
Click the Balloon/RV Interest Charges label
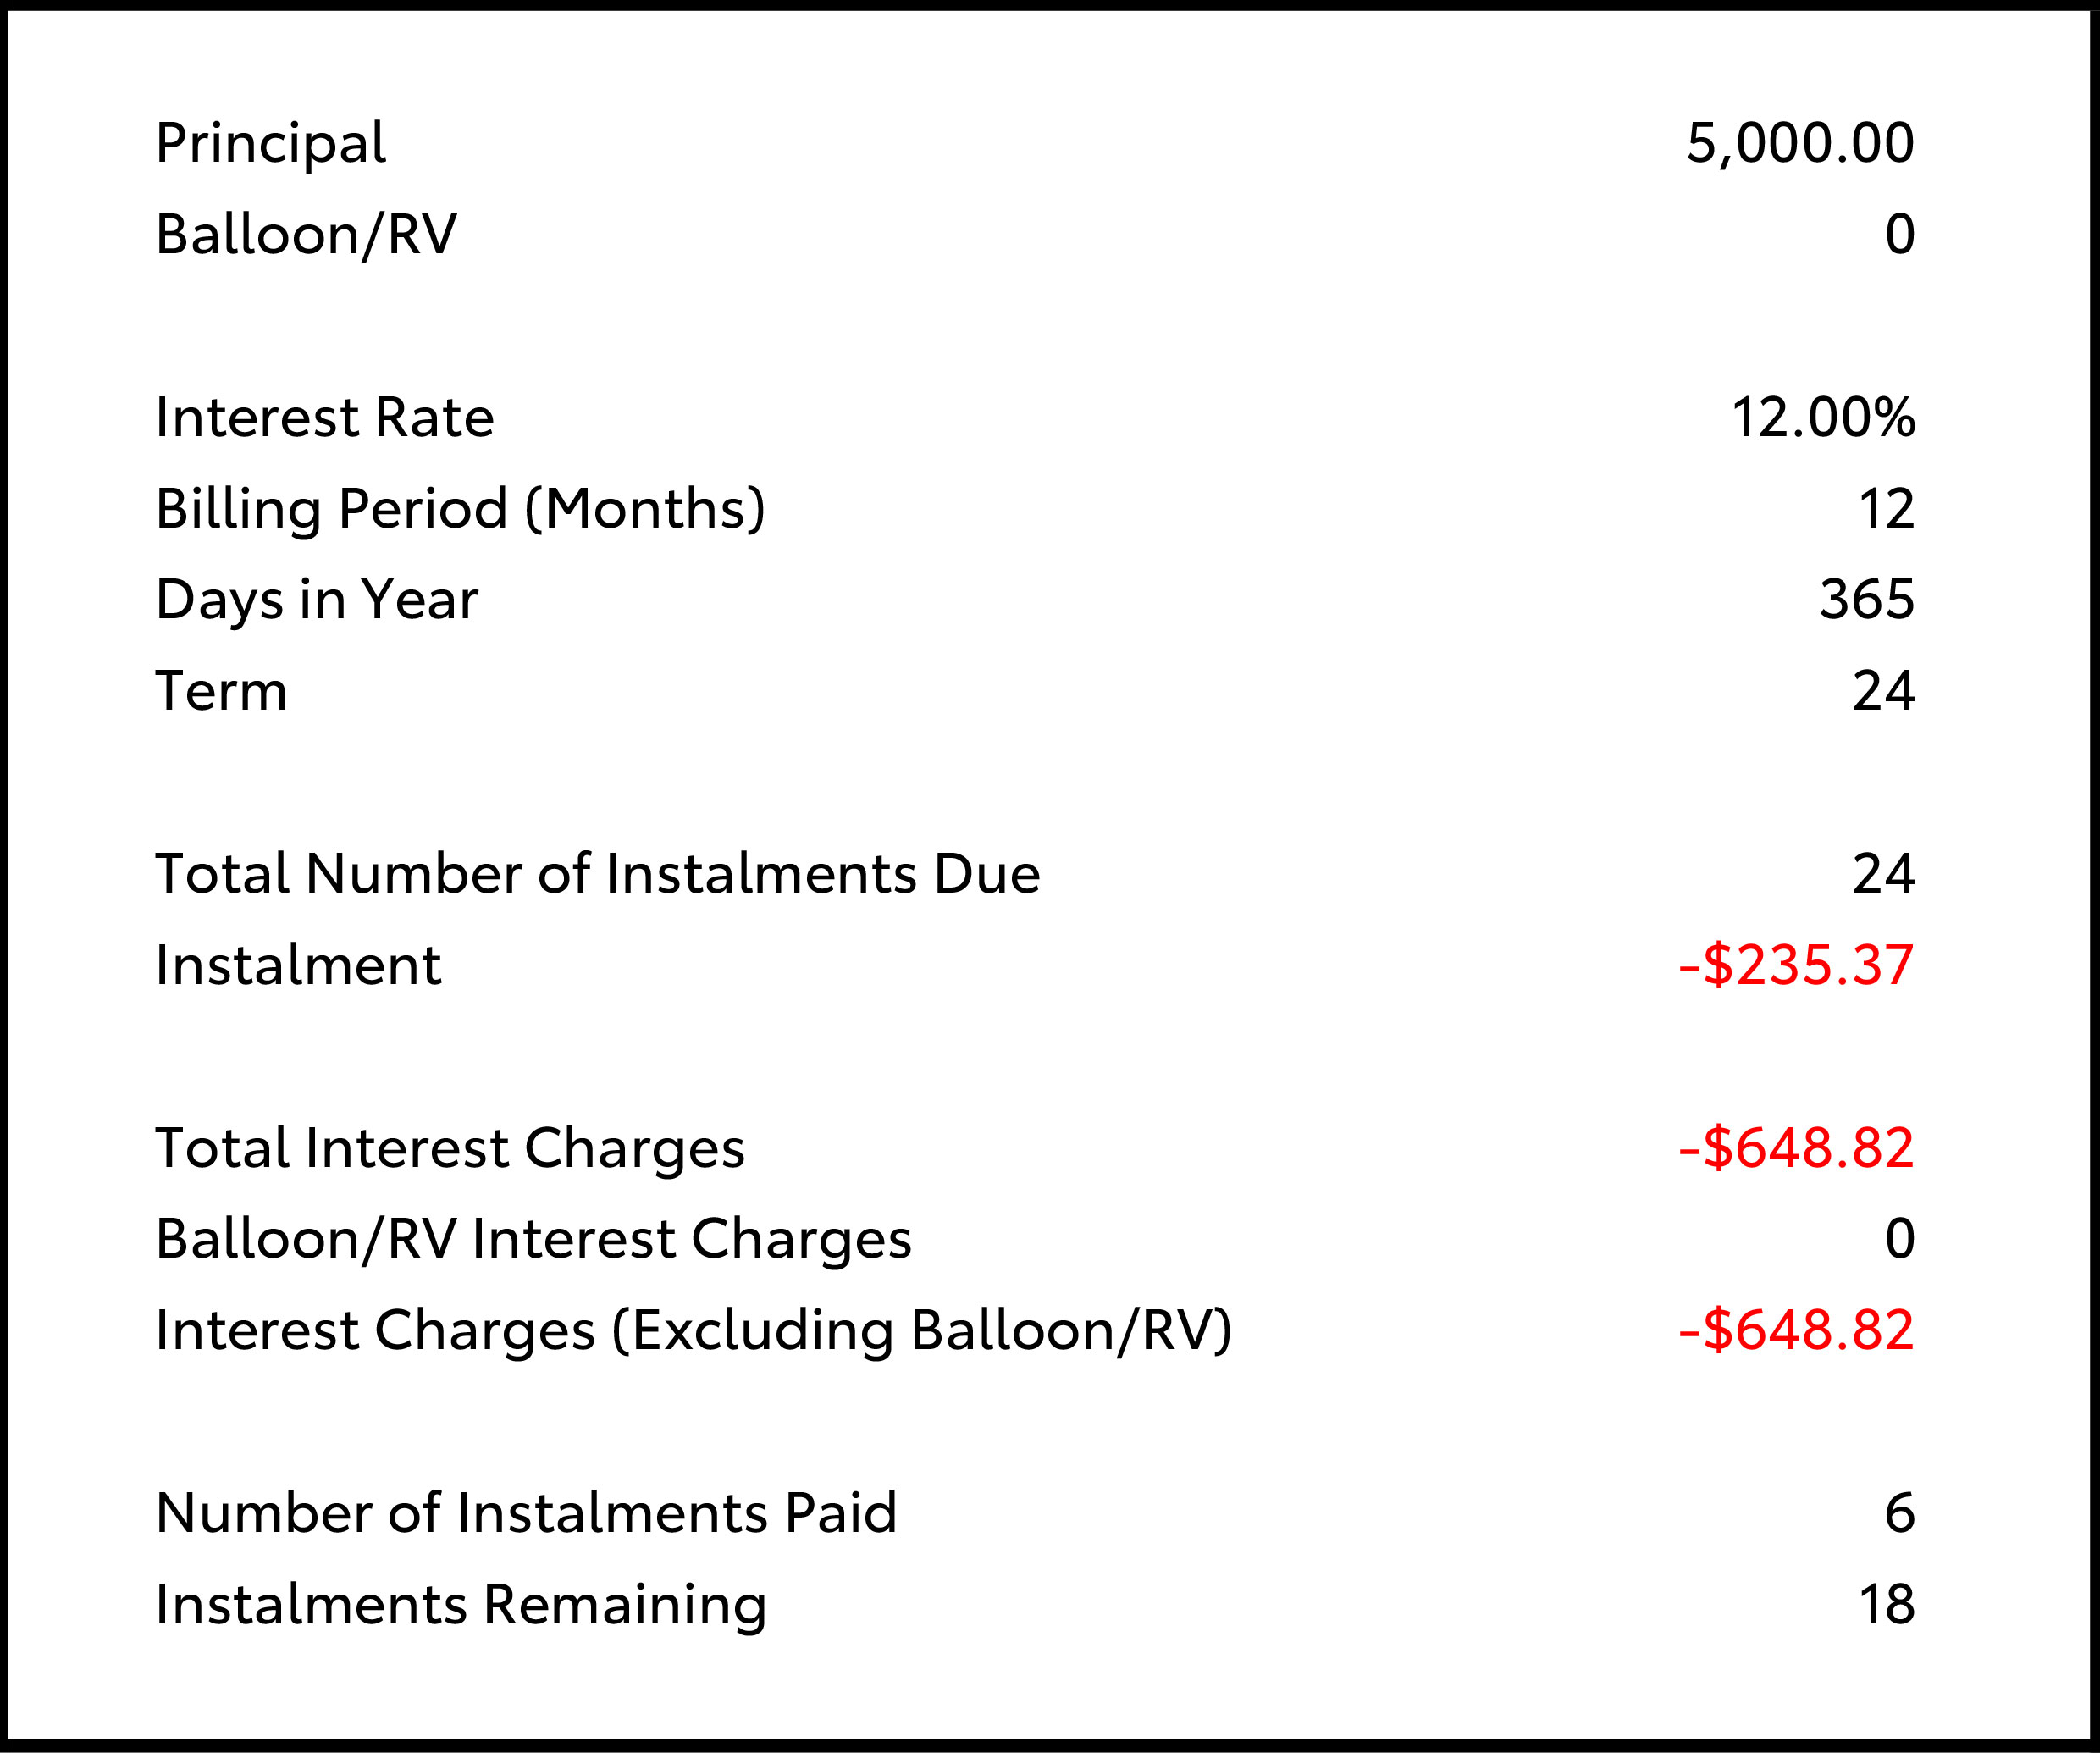coord(533,1239)
